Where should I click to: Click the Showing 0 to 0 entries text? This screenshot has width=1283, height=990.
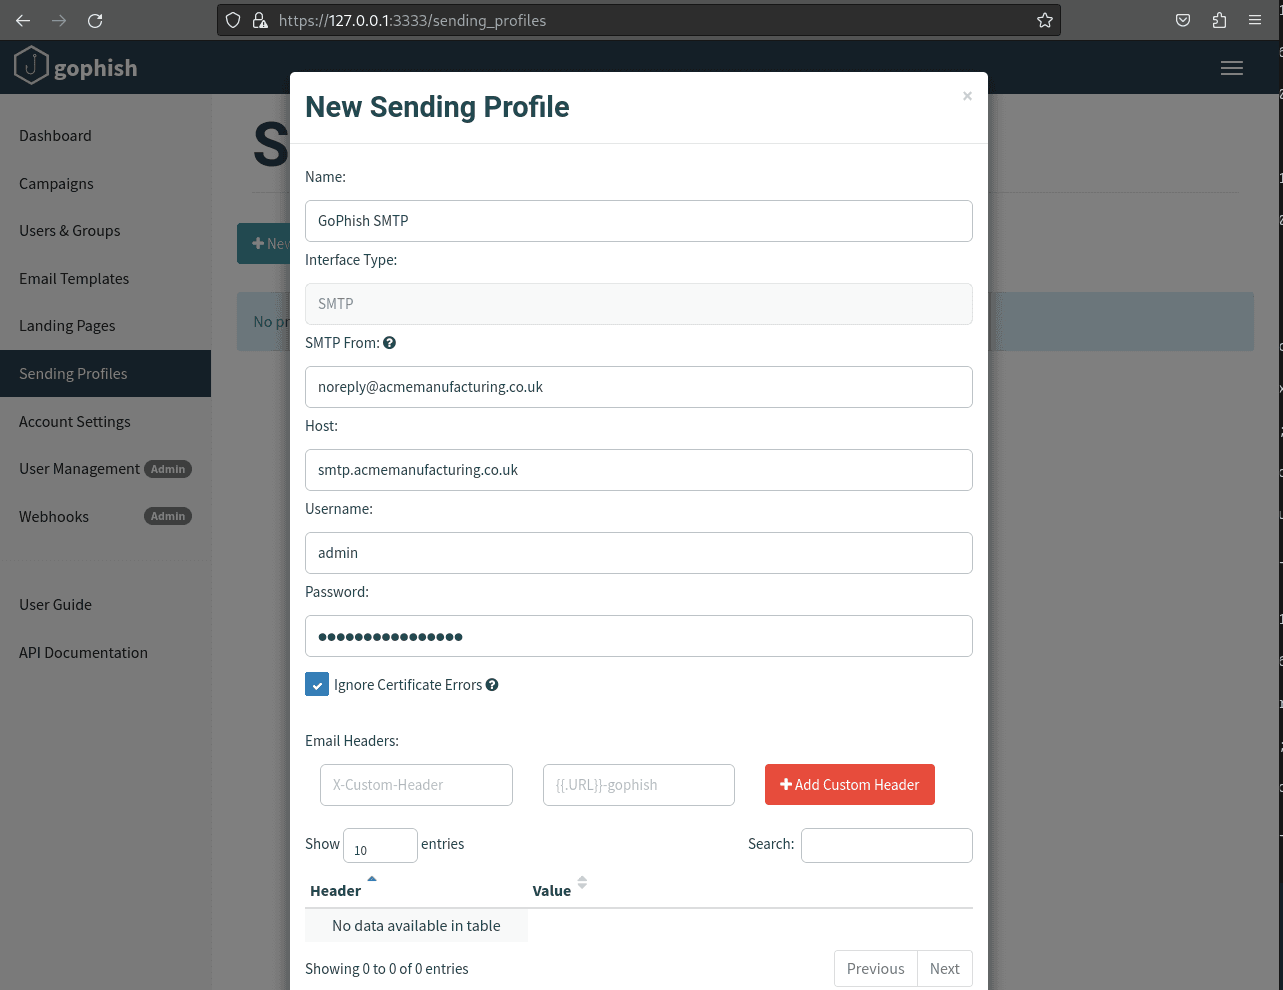(x=387, y=969)
